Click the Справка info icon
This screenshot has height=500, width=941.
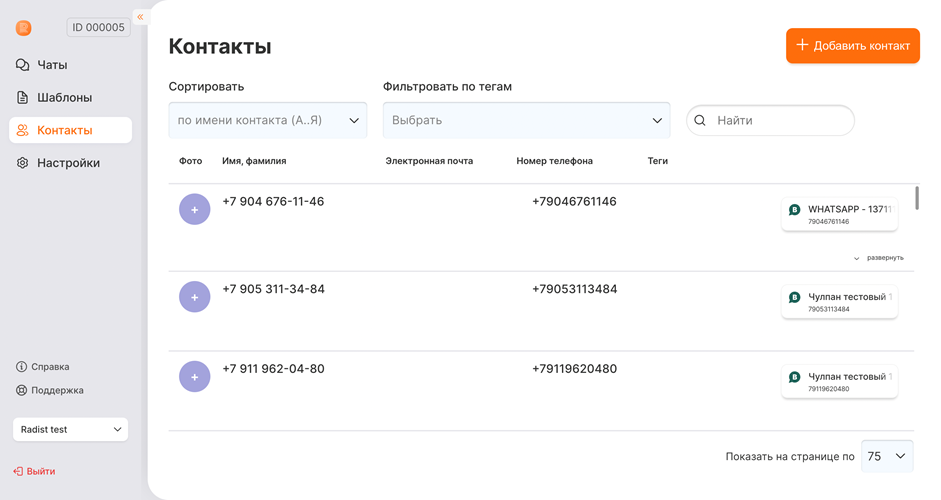point(21,366)
